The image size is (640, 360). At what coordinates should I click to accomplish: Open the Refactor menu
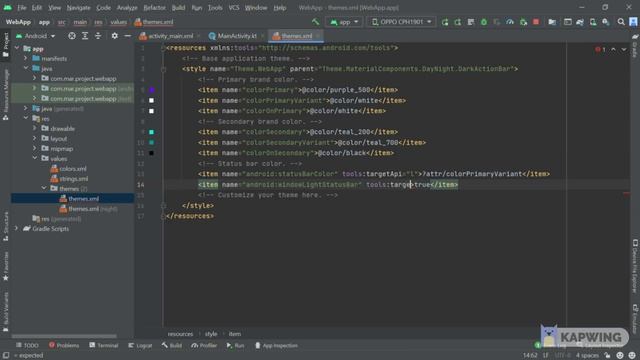point(154,8)
